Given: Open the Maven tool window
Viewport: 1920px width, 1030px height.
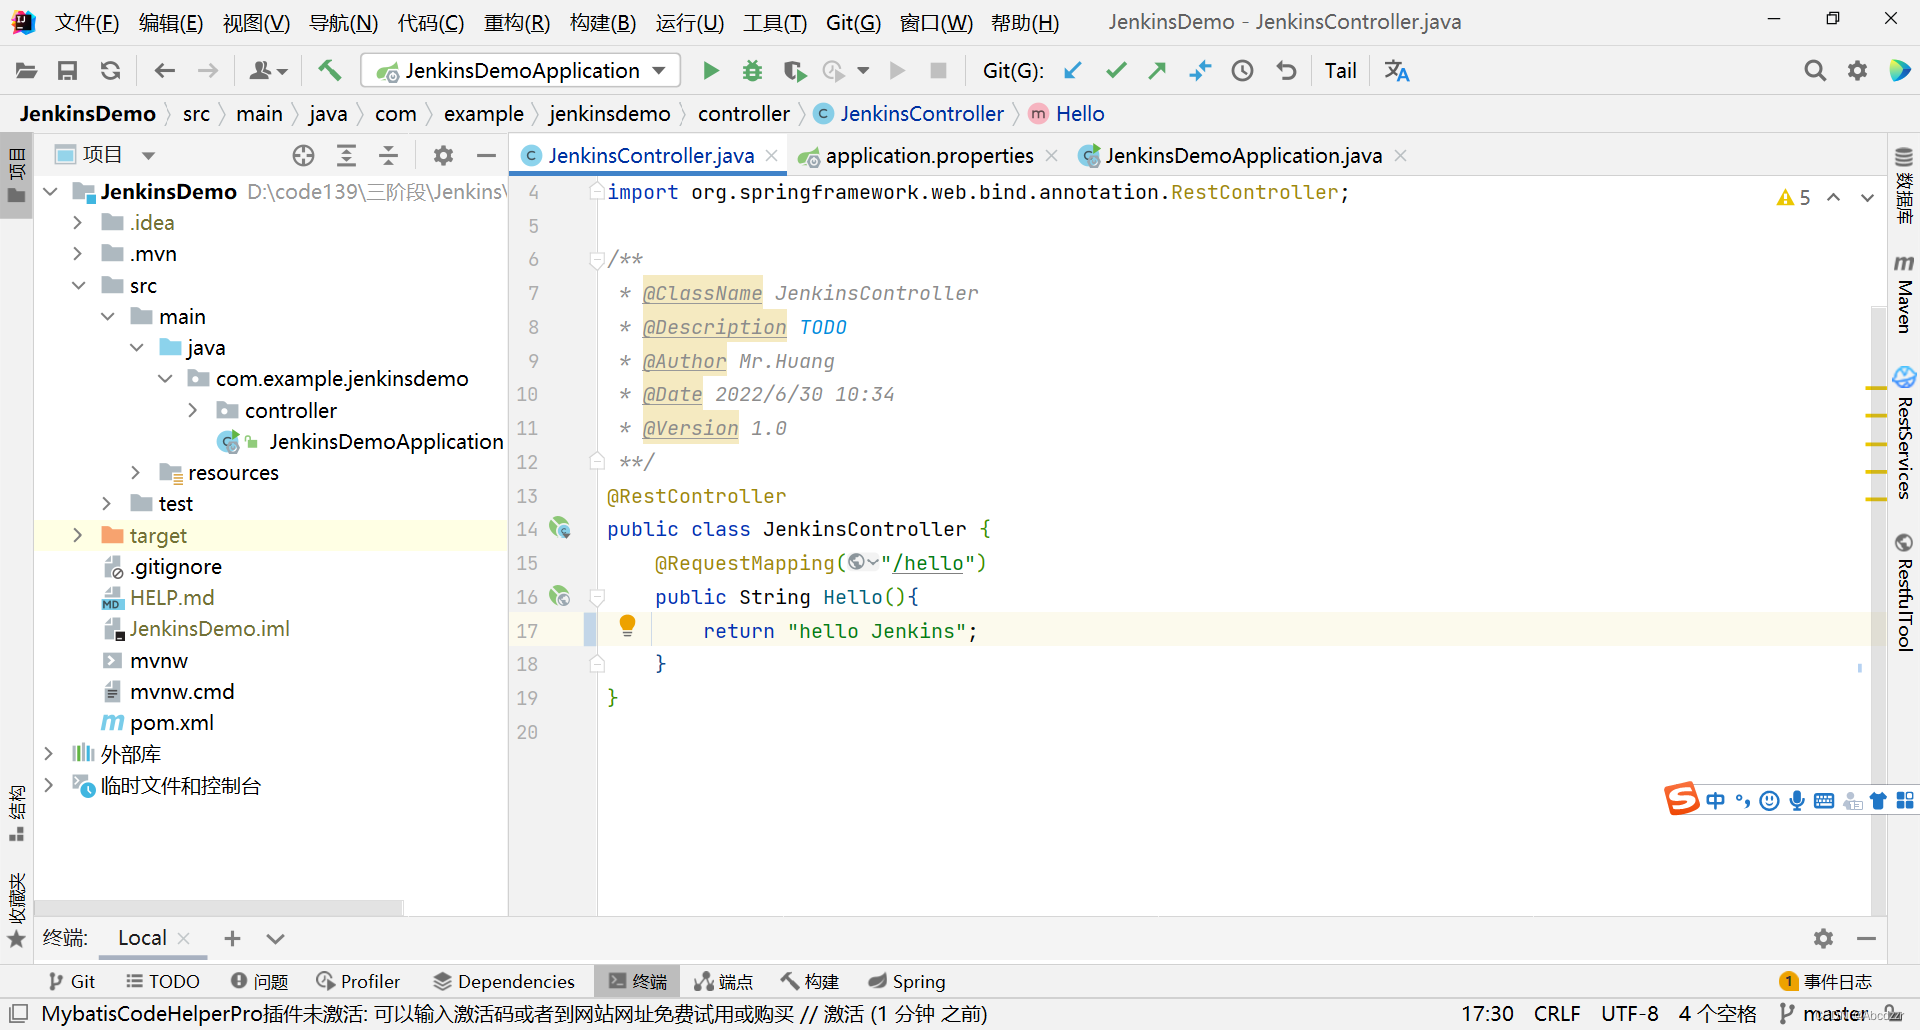Looking at the screenshot, I should [x=1904, y=293].
